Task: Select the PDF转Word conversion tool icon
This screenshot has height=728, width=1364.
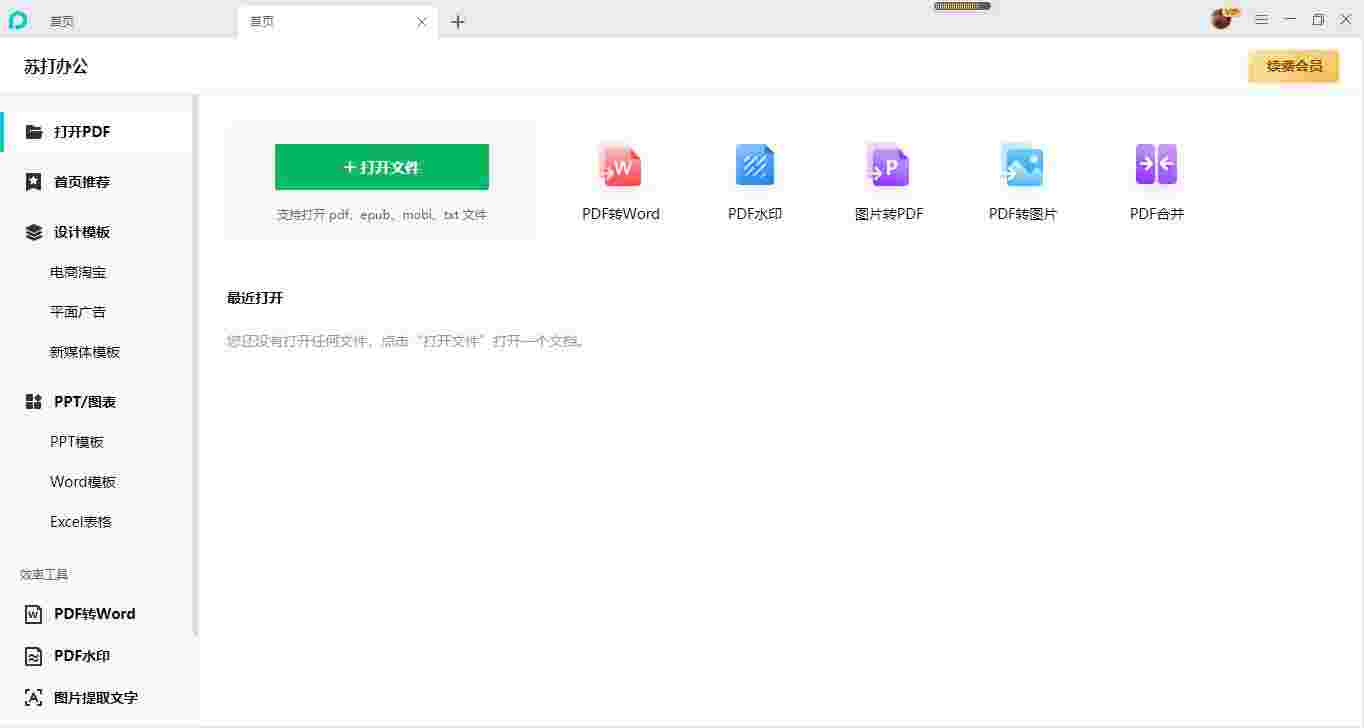Action: 620,165
